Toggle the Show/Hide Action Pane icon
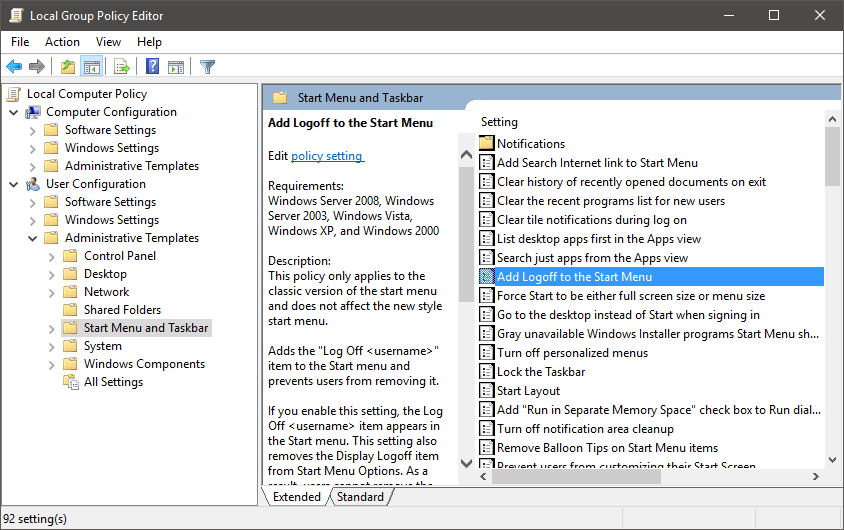Viewport: 844px width, 530px height. (x=176, y=67)
